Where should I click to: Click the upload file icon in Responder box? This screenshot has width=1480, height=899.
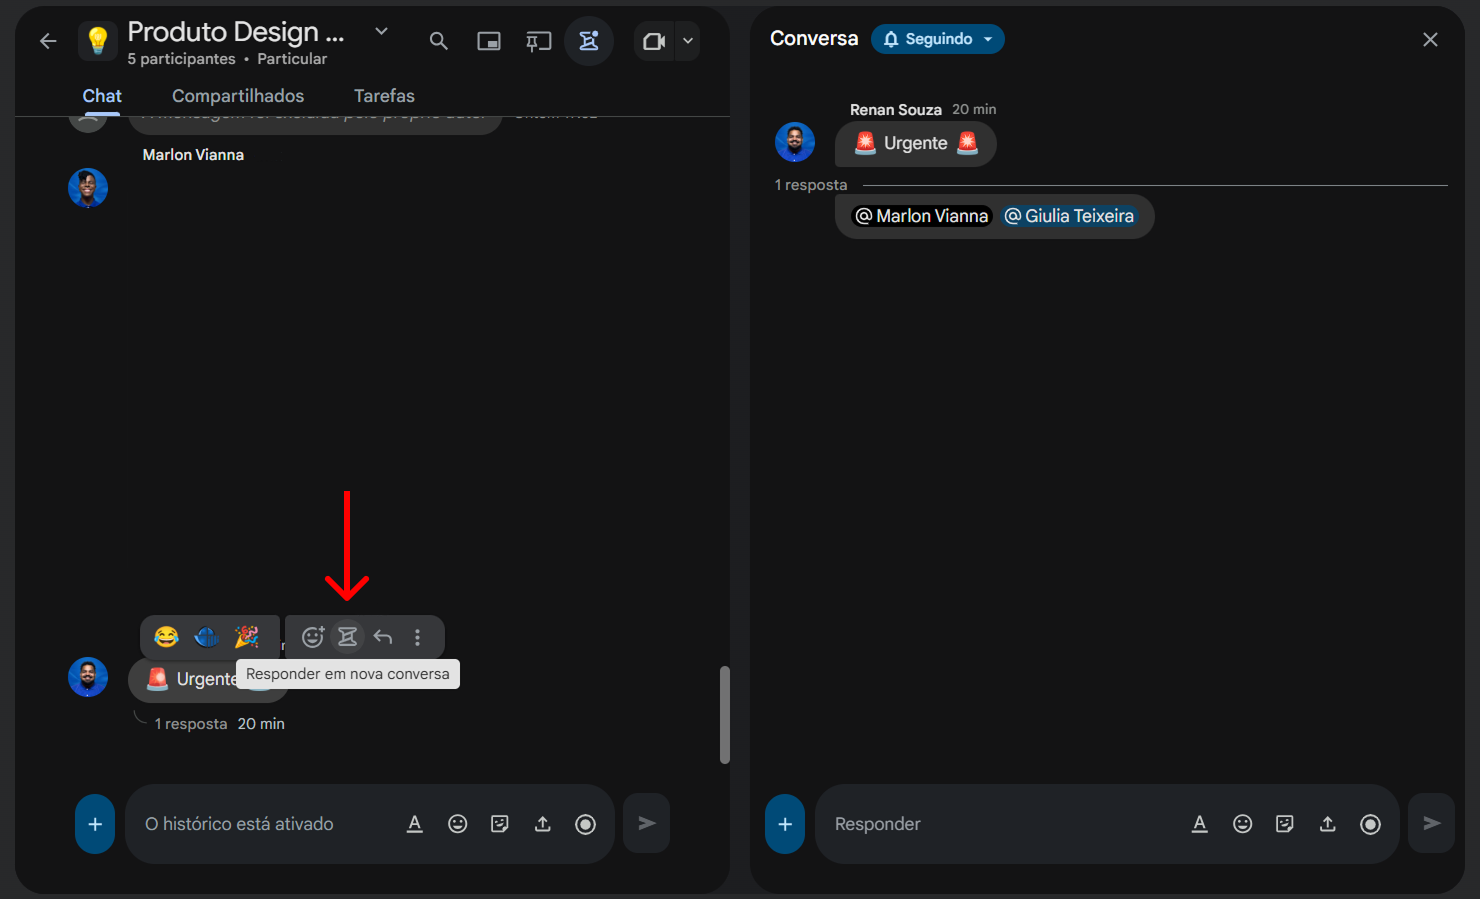point(1327,824)
